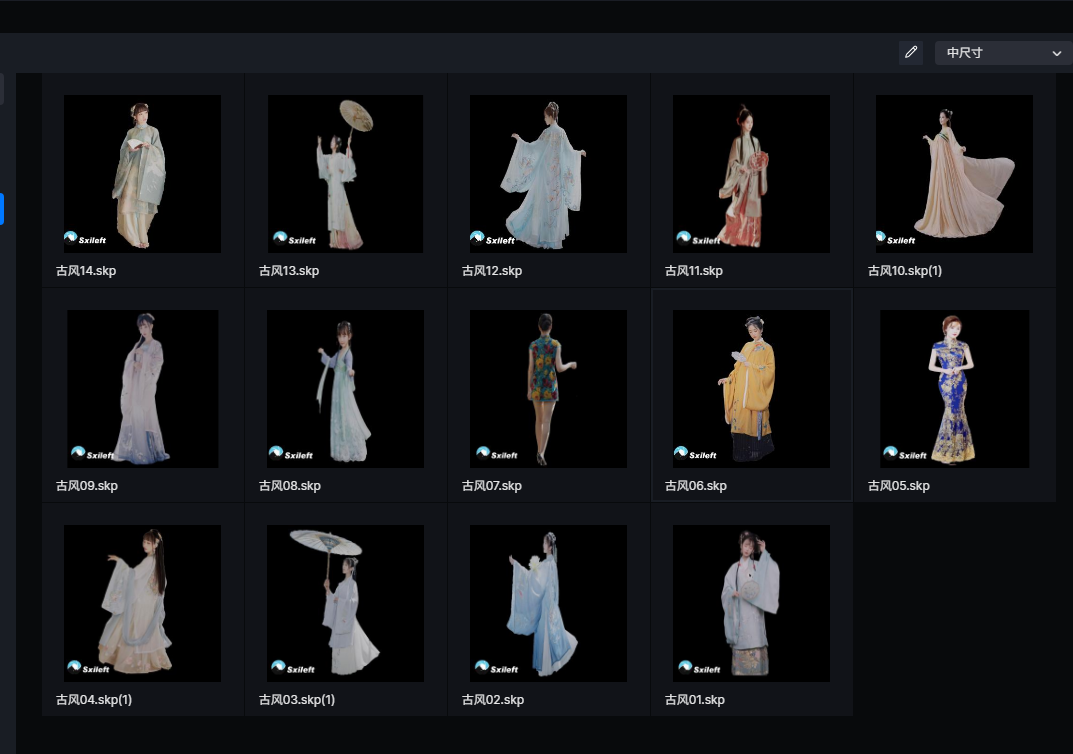1073x754 pixels.
Task: Click the pencil edit icon
Action: [x=911, y=53]
